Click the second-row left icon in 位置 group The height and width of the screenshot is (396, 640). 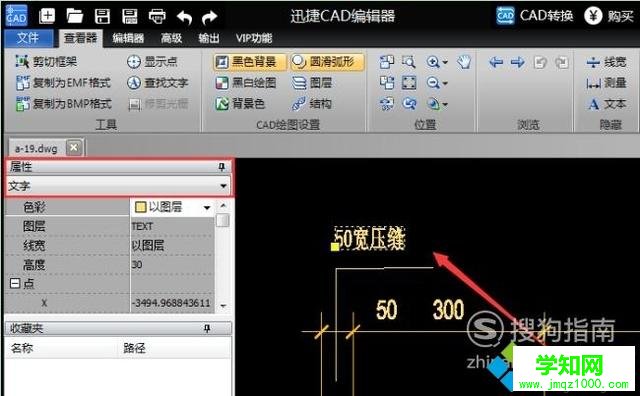(x=387, y=83)
